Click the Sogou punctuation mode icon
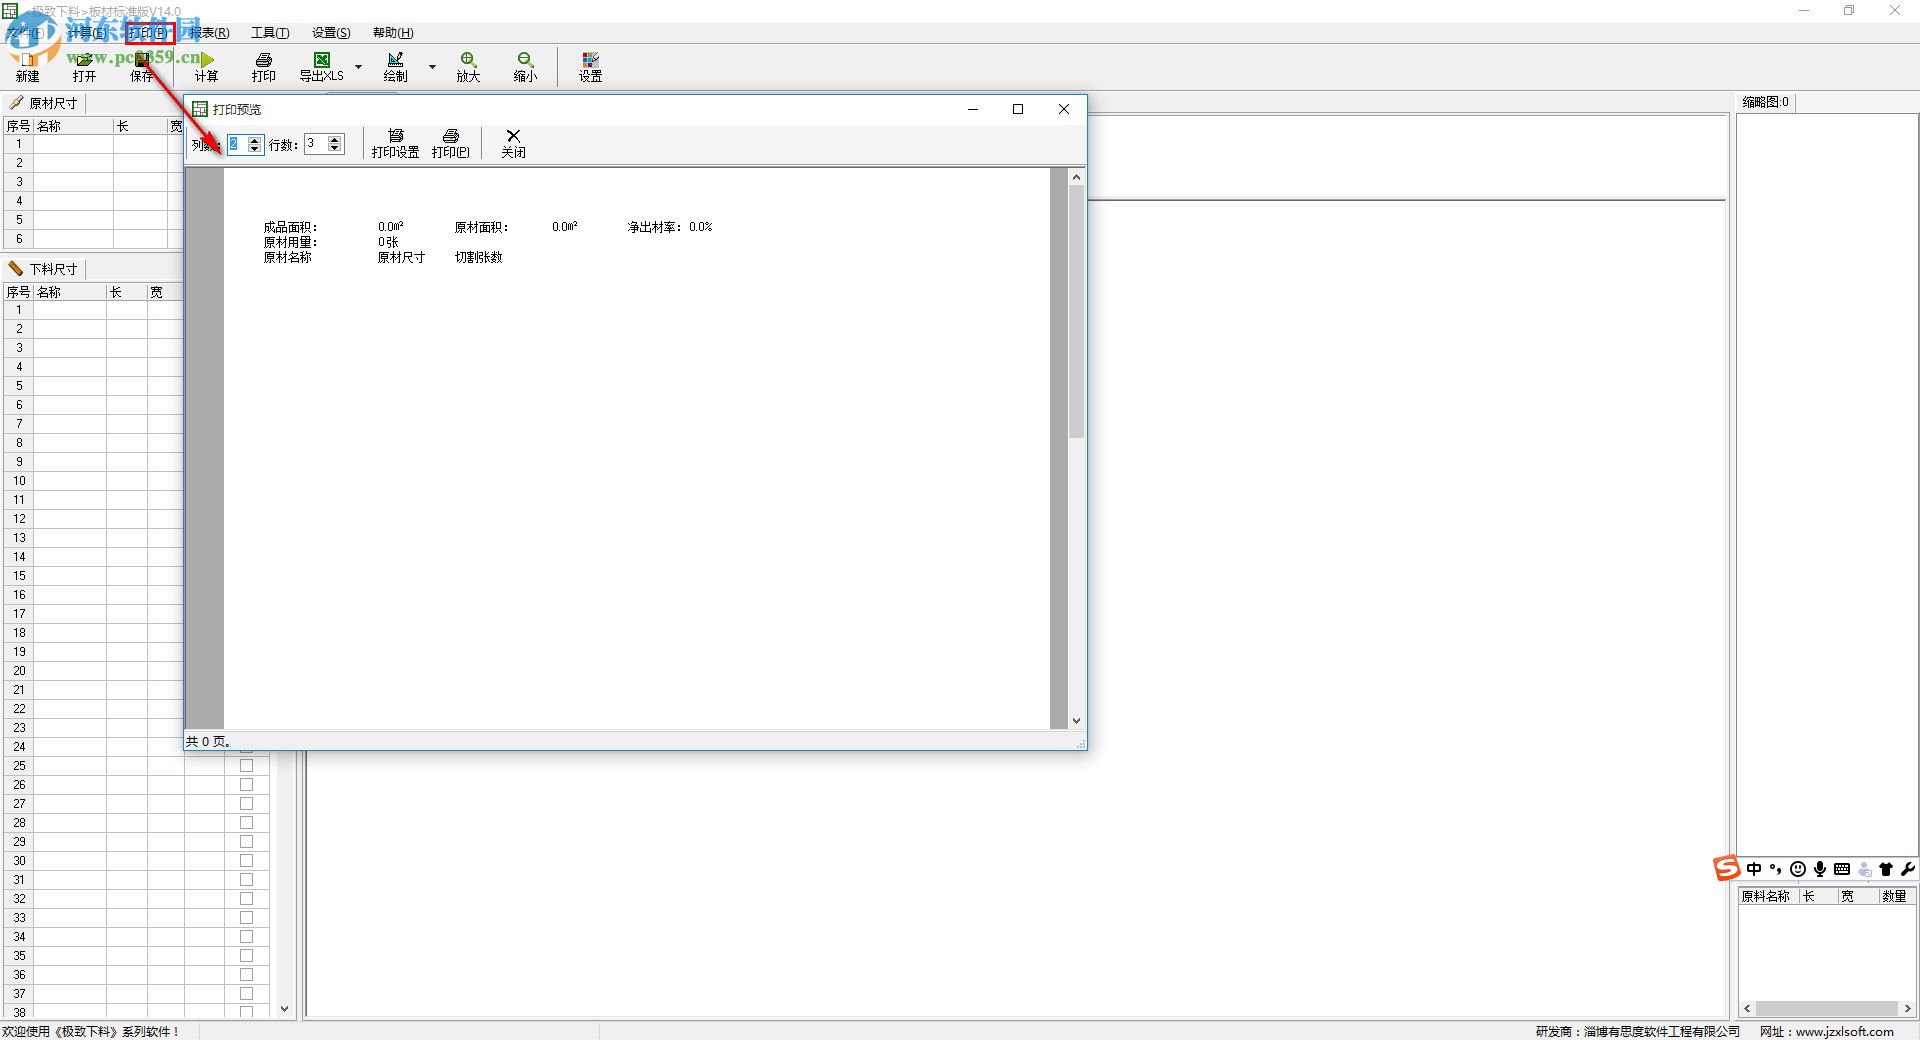This screenshot has height=1040, width=1920. tap(1776, 869)
